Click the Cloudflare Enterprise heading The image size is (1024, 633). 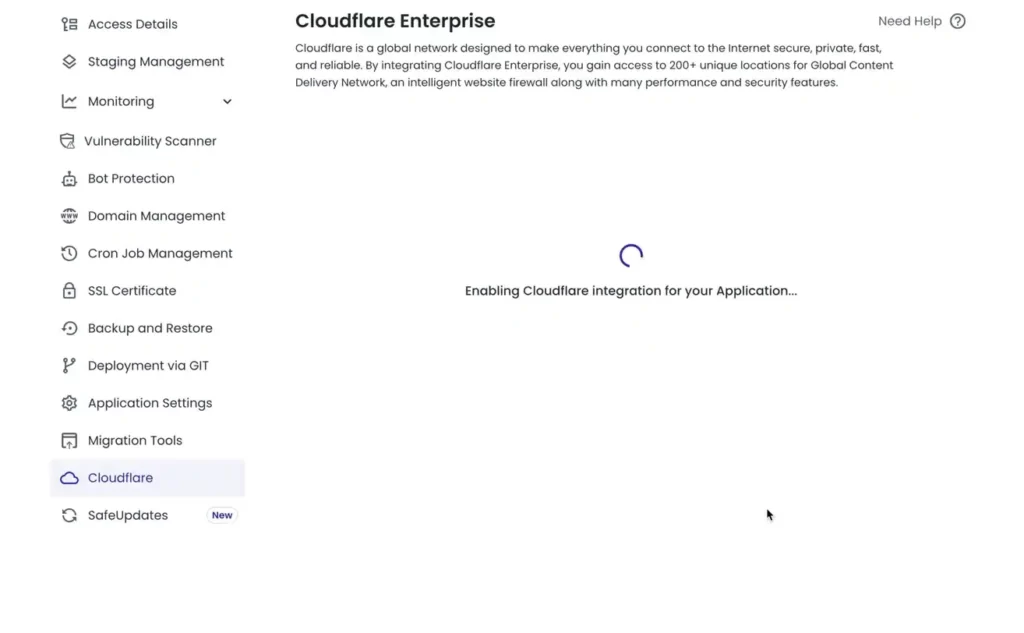395,21
